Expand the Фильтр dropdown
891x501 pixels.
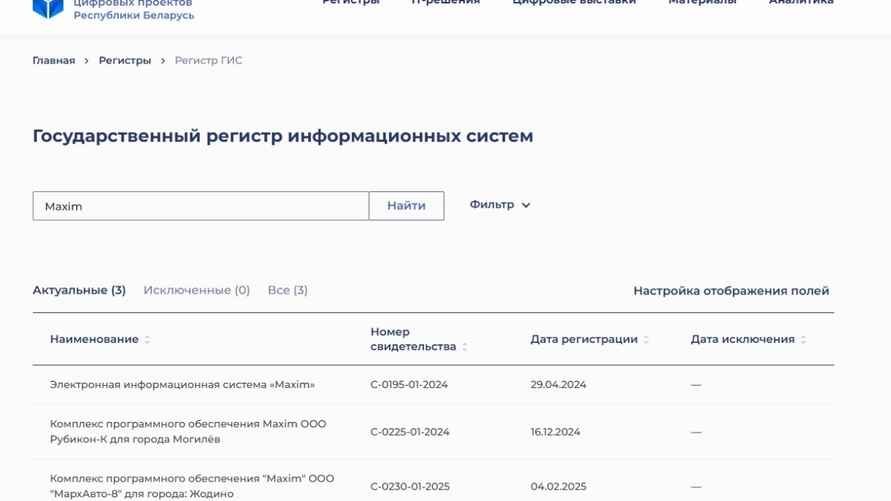(x=499, y=205)
